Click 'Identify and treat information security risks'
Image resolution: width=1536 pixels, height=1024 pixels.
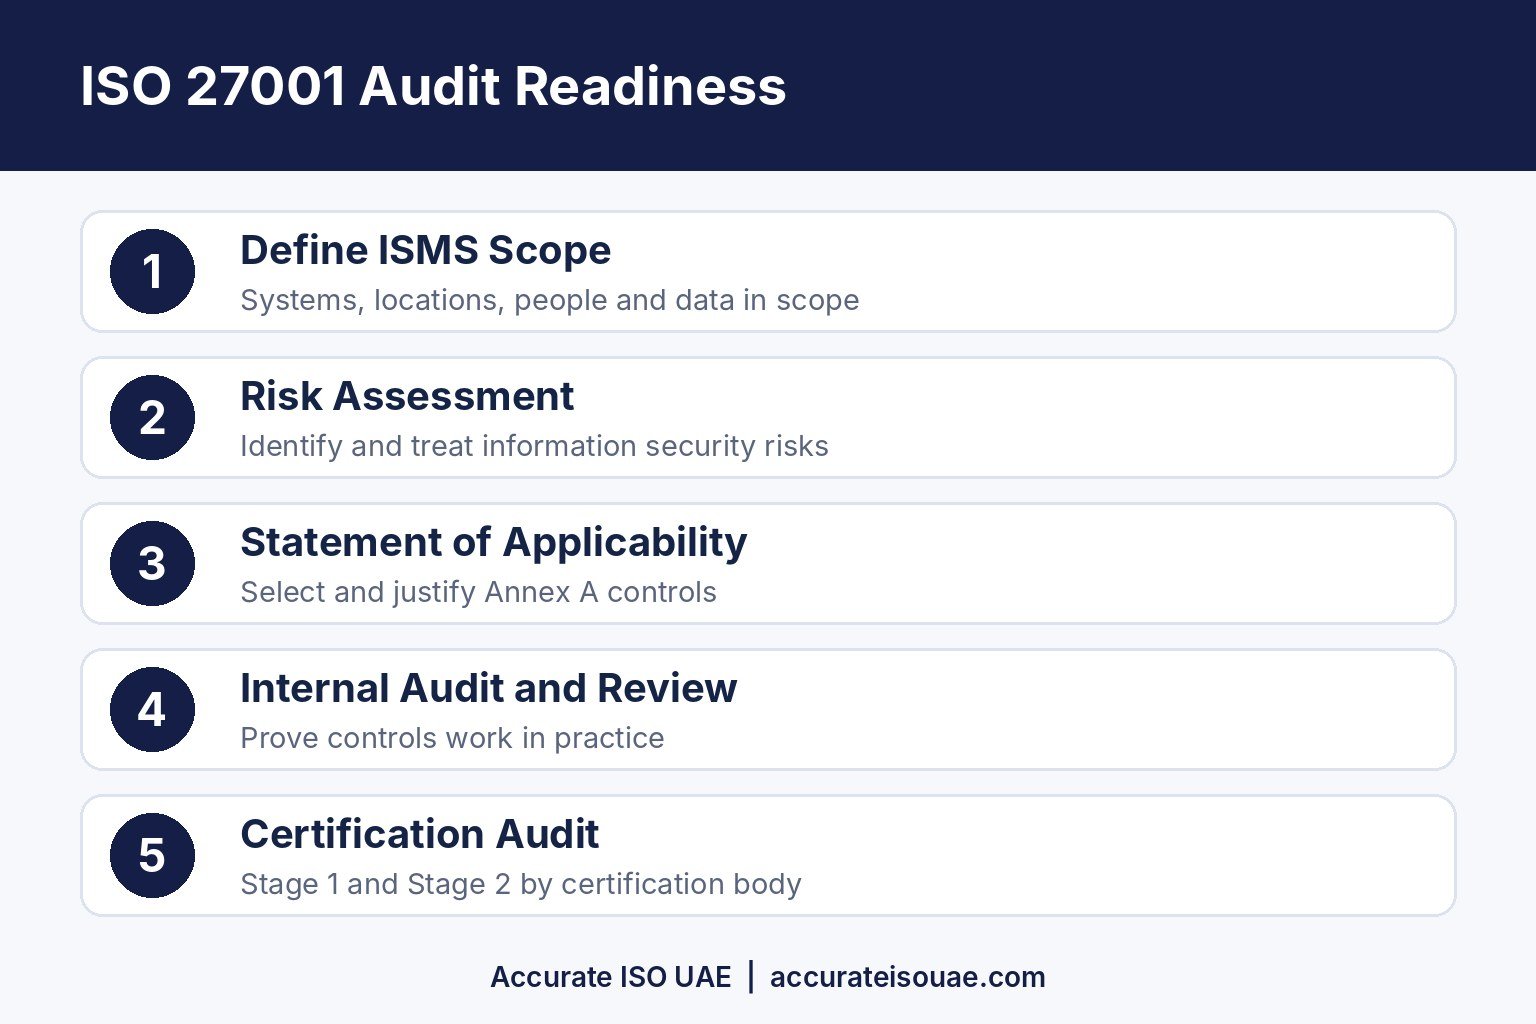click(x=534, y=446)
